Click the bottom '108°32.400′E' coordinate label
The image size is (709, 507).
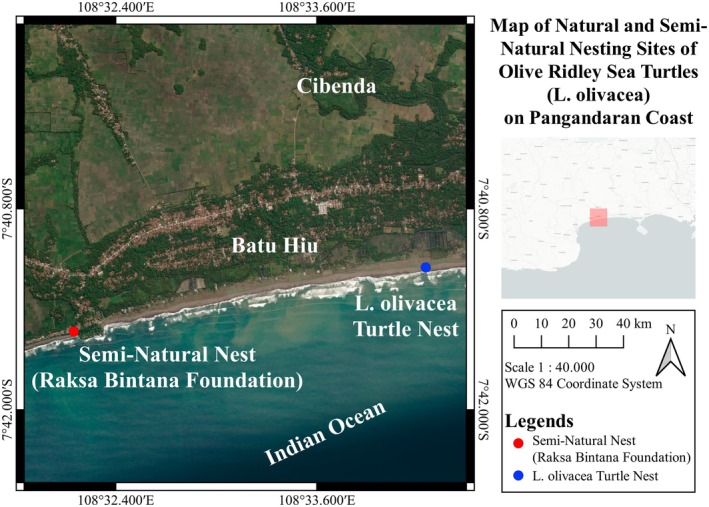[x=116, y=500]
